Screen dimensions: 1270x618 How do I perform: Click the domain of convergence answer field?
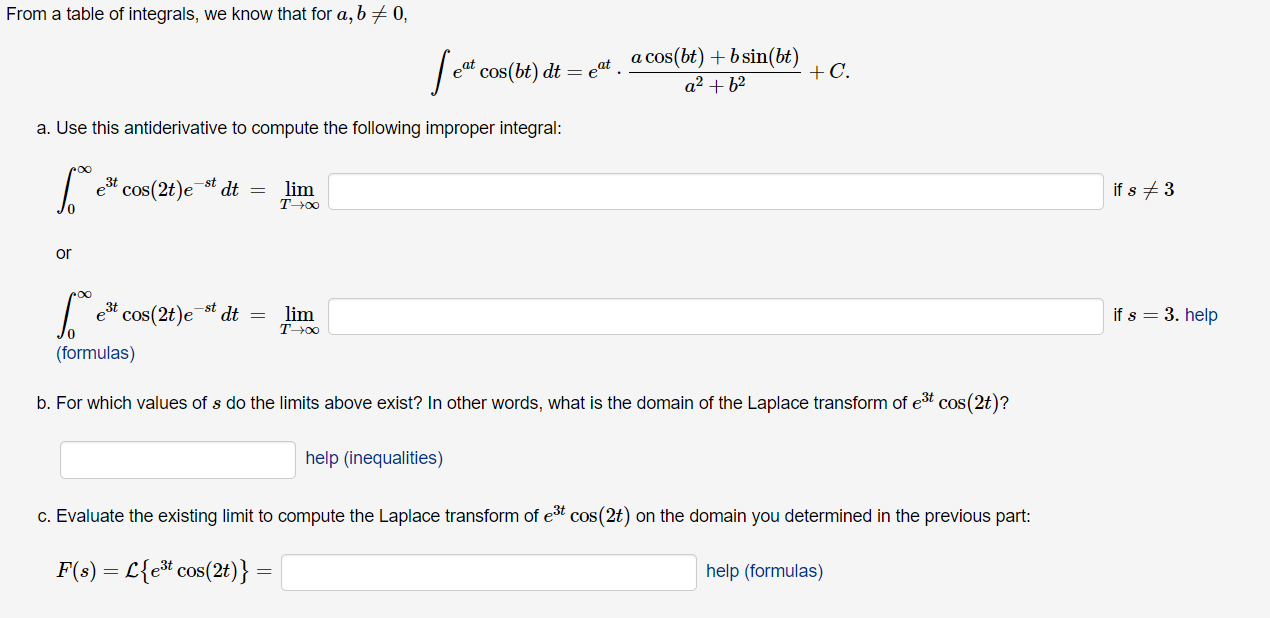pyautogui.click(x=177, y=459)
